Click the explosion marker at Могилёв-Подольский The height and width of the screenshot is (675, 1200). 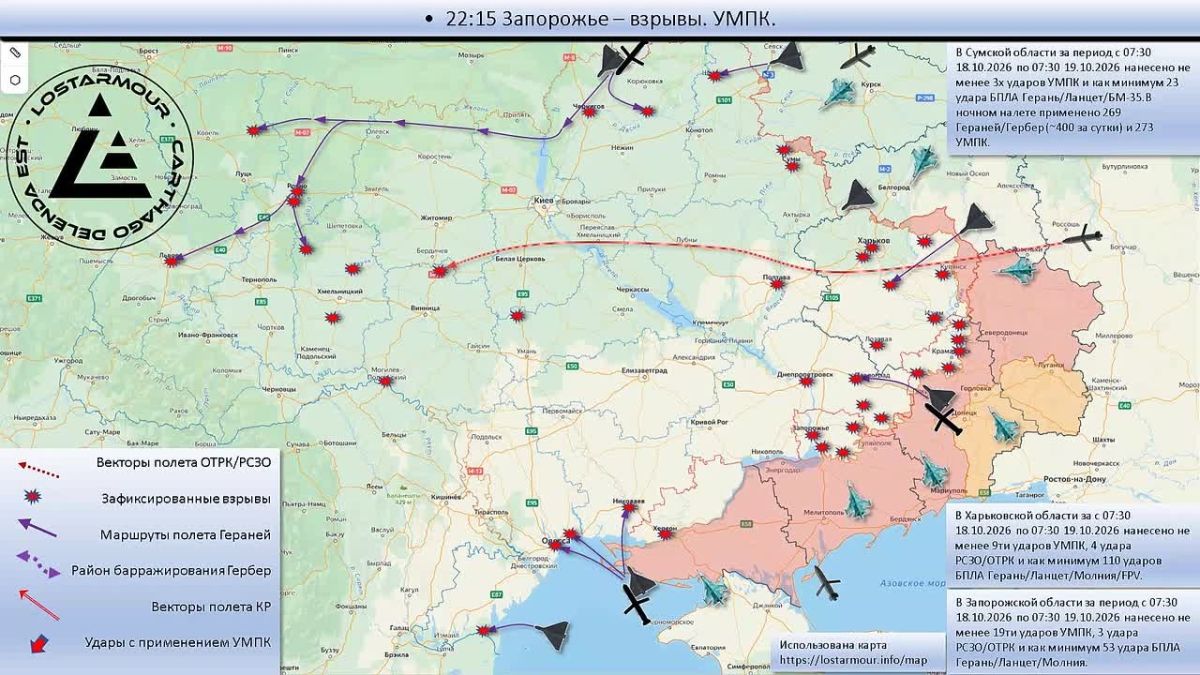pyautogui.click(x=386, y=379)
